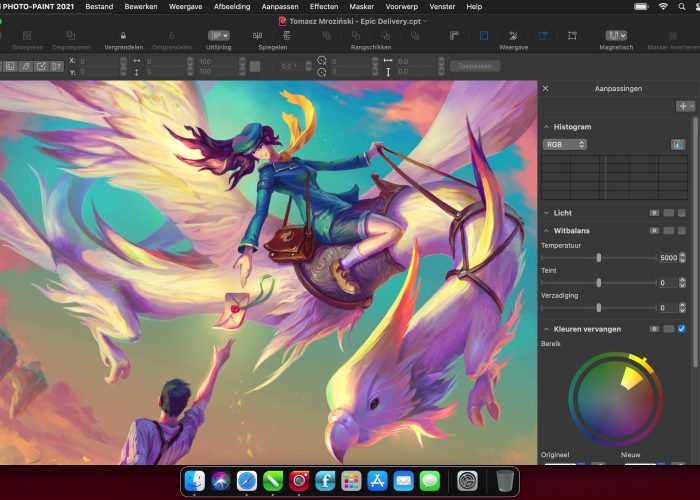Click the Degroeperen toolbar icon
This screenshot has width=700, height=500.
point(71,36)
